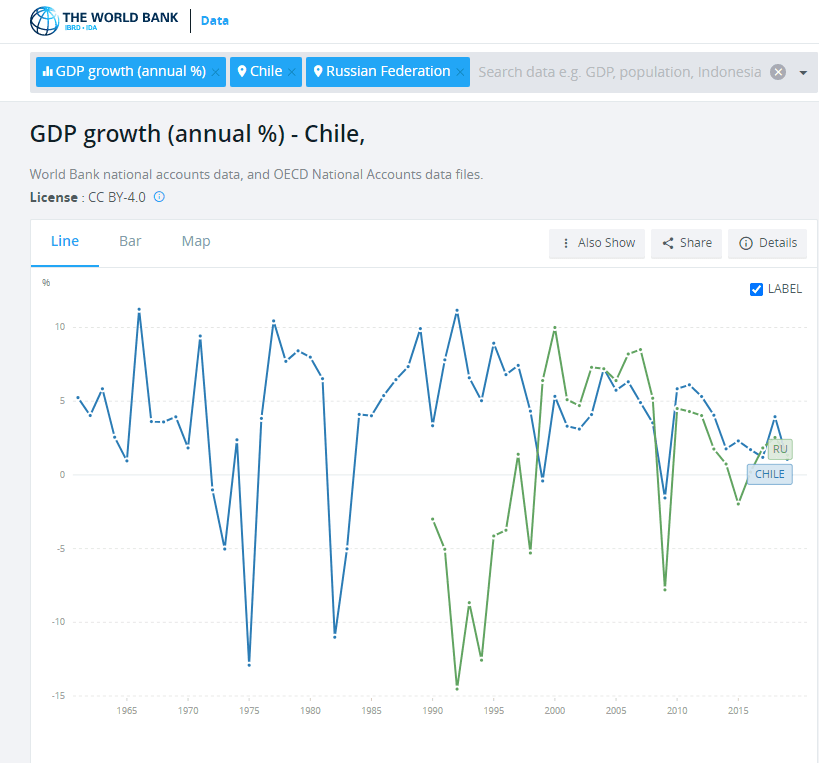
Task: Open the Also Show dropdown
Action: click(x=598, y=243)
